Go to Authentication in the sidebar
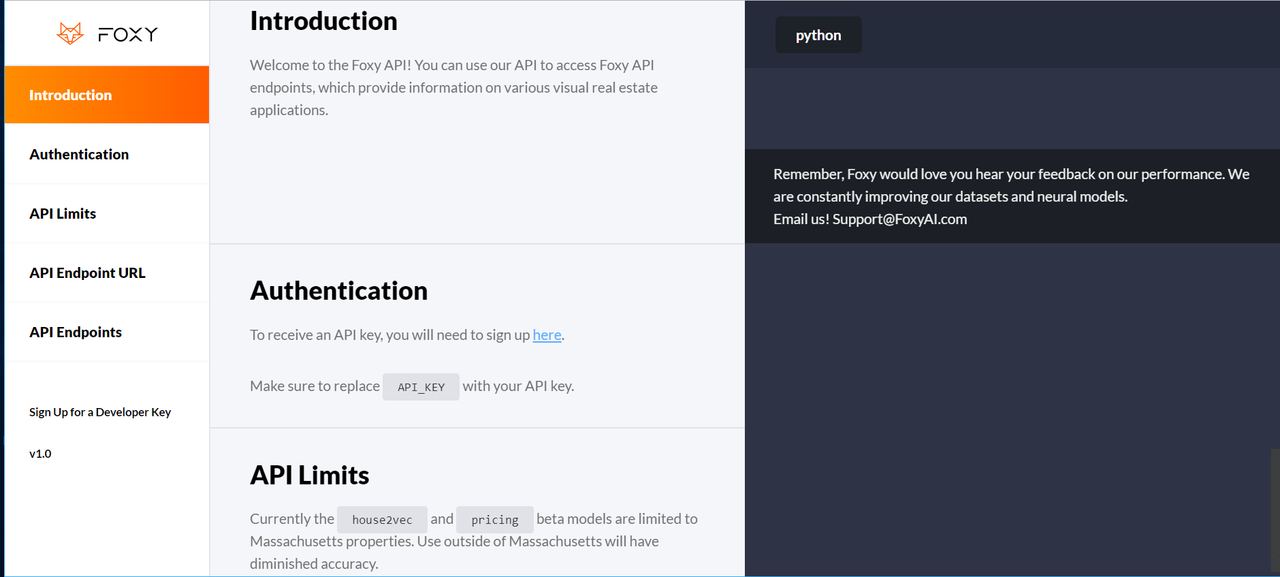This screenshot has height=577, width=1280. click(107, 154)
